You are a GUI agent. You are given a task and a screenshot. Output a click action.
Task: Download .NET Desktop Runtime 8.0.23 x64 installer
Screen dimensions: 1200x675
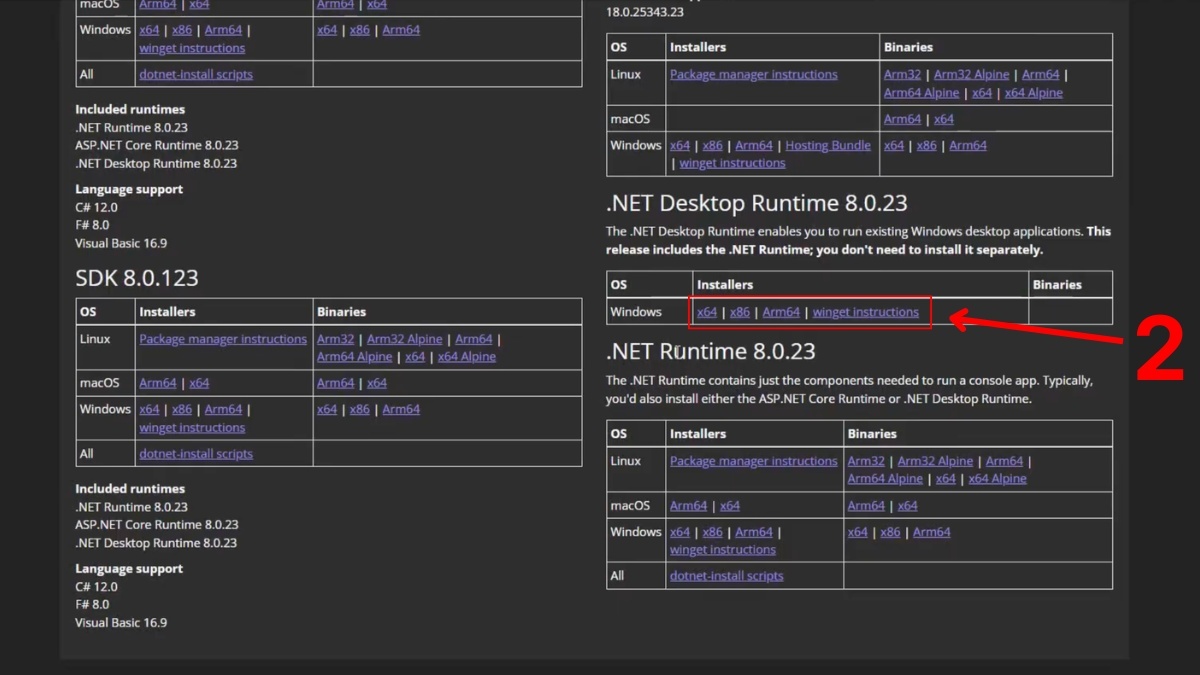[x=707, y=312]
